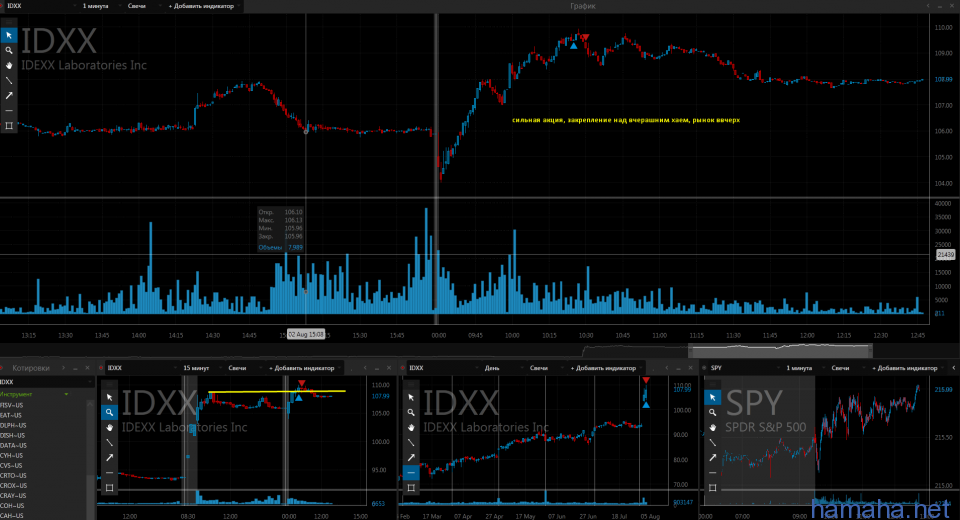Click the red sell marker triangle on the main chart
Viewport: 960px width, 520px height.
(585, 37)
